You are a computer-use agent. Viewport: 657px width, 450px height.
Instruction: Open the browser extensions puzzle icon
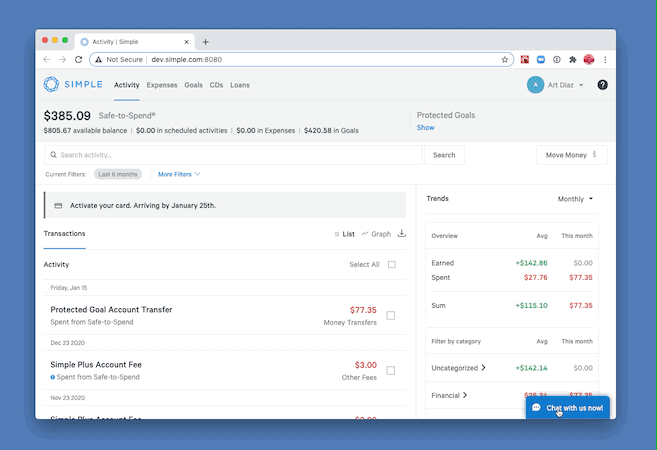[x=572, y=59]
